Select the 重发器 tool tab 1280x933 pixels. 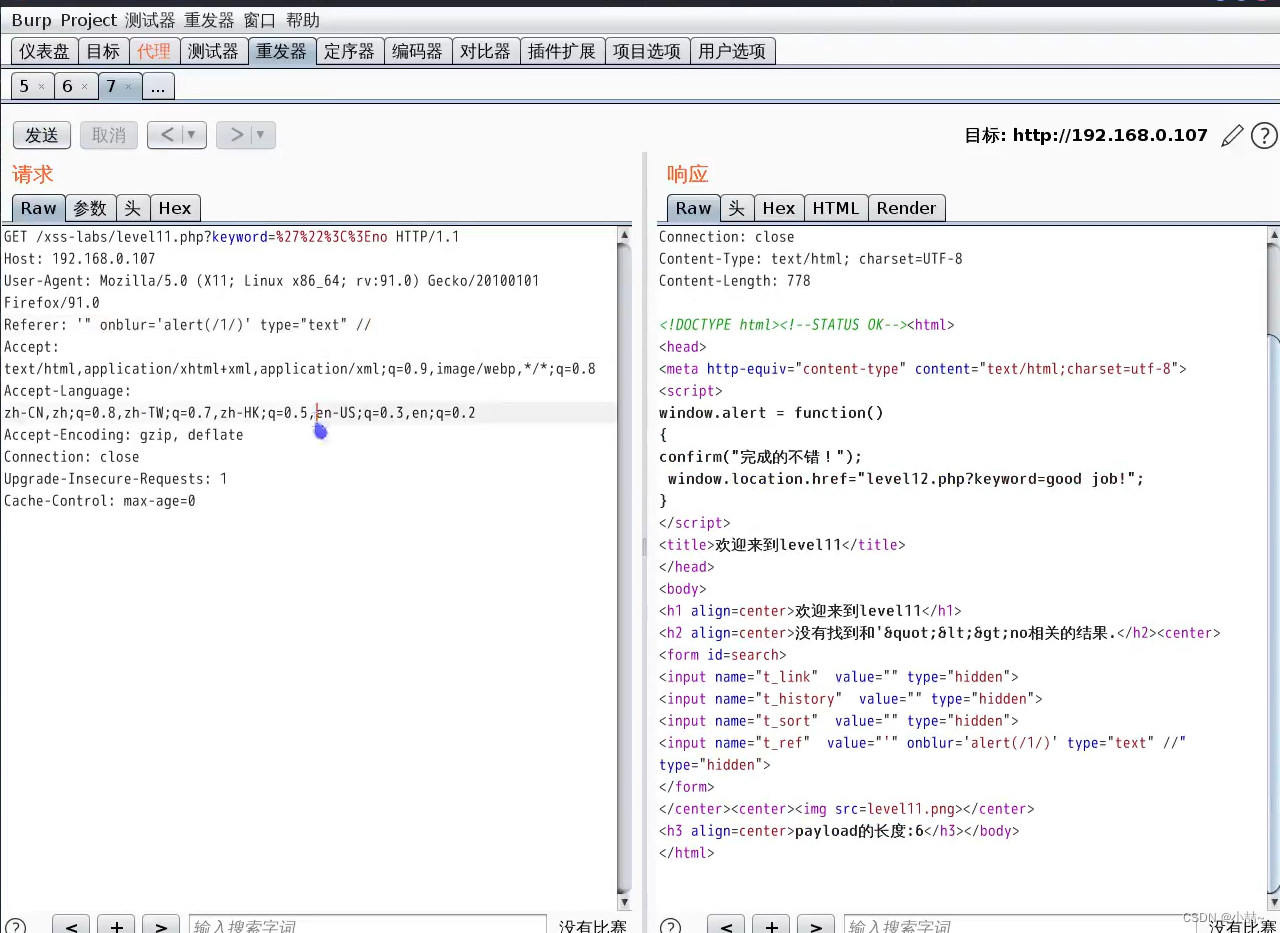[x=281, y=51]
